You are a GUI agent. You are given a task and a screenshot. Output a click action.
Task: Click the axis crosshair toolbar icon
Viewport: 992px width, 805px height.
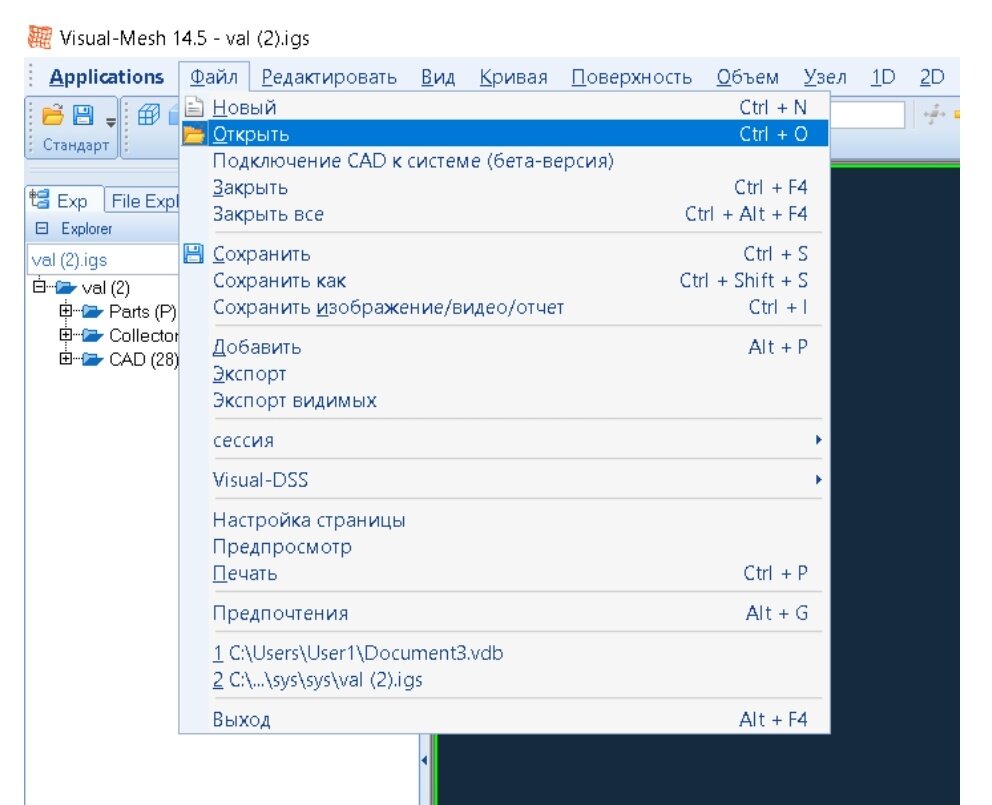coord(934,115)
